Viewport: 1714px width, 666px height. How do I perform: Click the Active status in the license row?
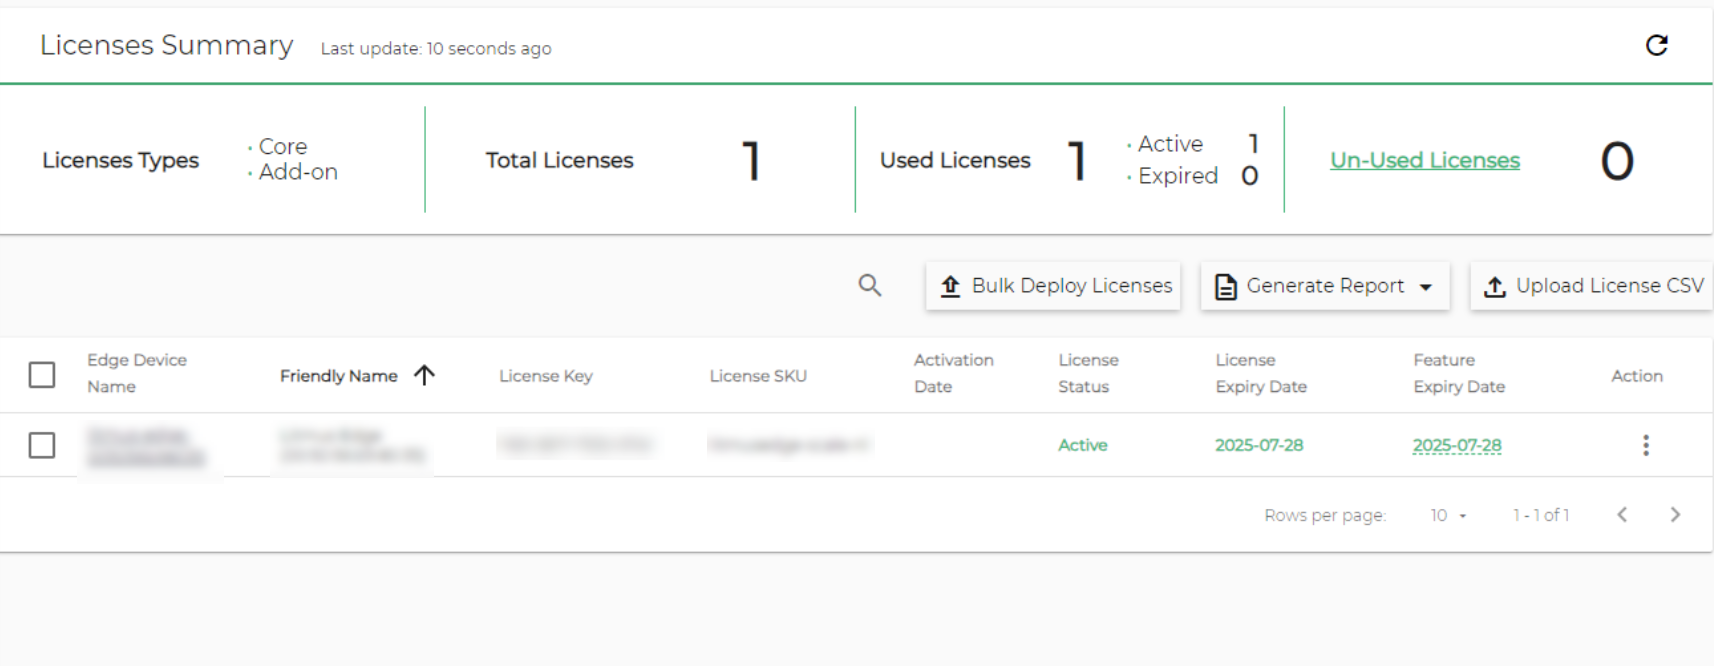click(x=1083, y=445)
